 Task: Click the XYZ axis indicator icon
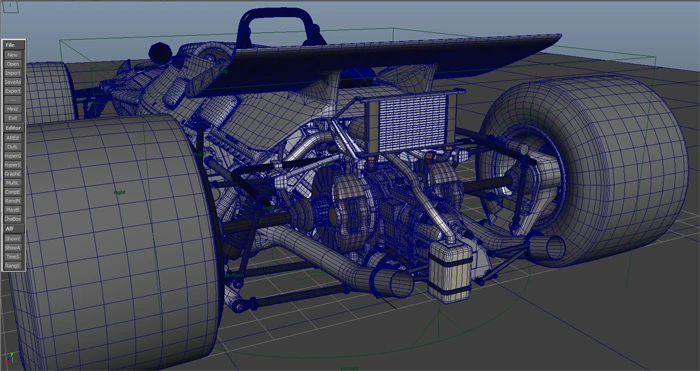9,358
